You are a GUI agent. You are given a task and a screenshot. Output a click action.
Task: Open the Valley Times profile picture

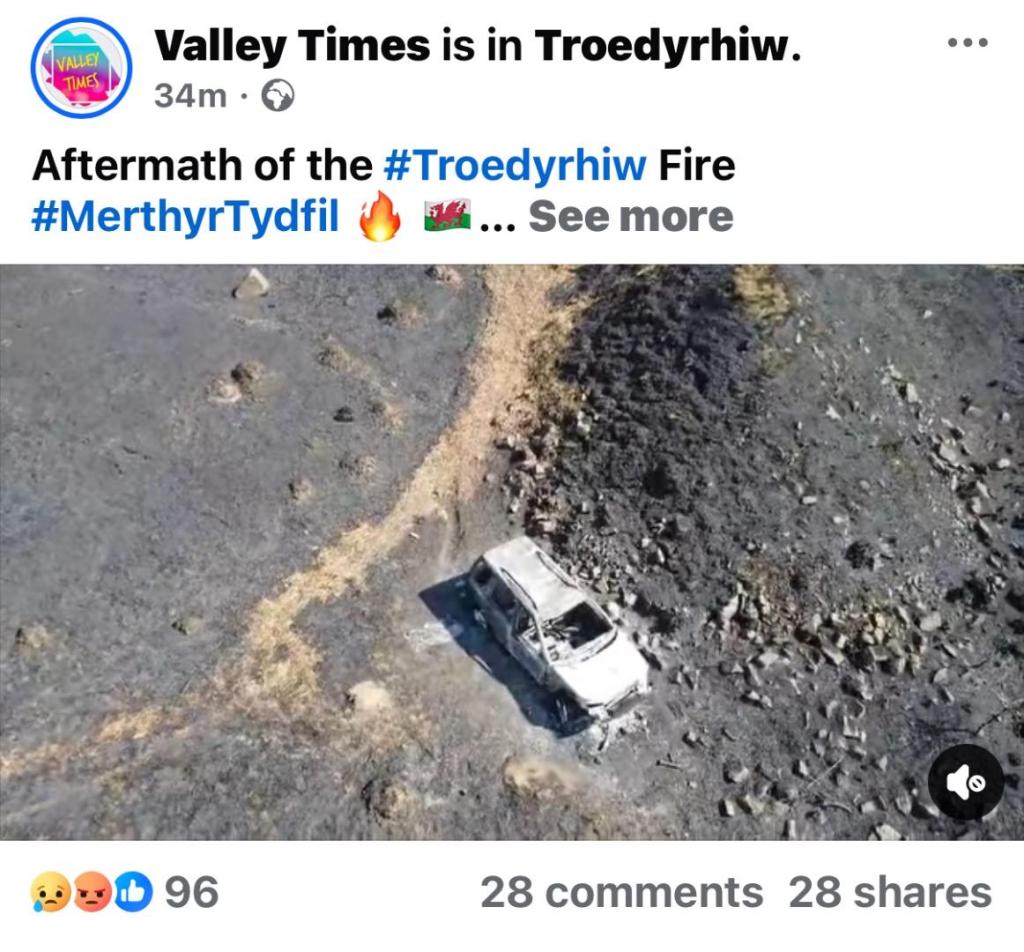82,68
